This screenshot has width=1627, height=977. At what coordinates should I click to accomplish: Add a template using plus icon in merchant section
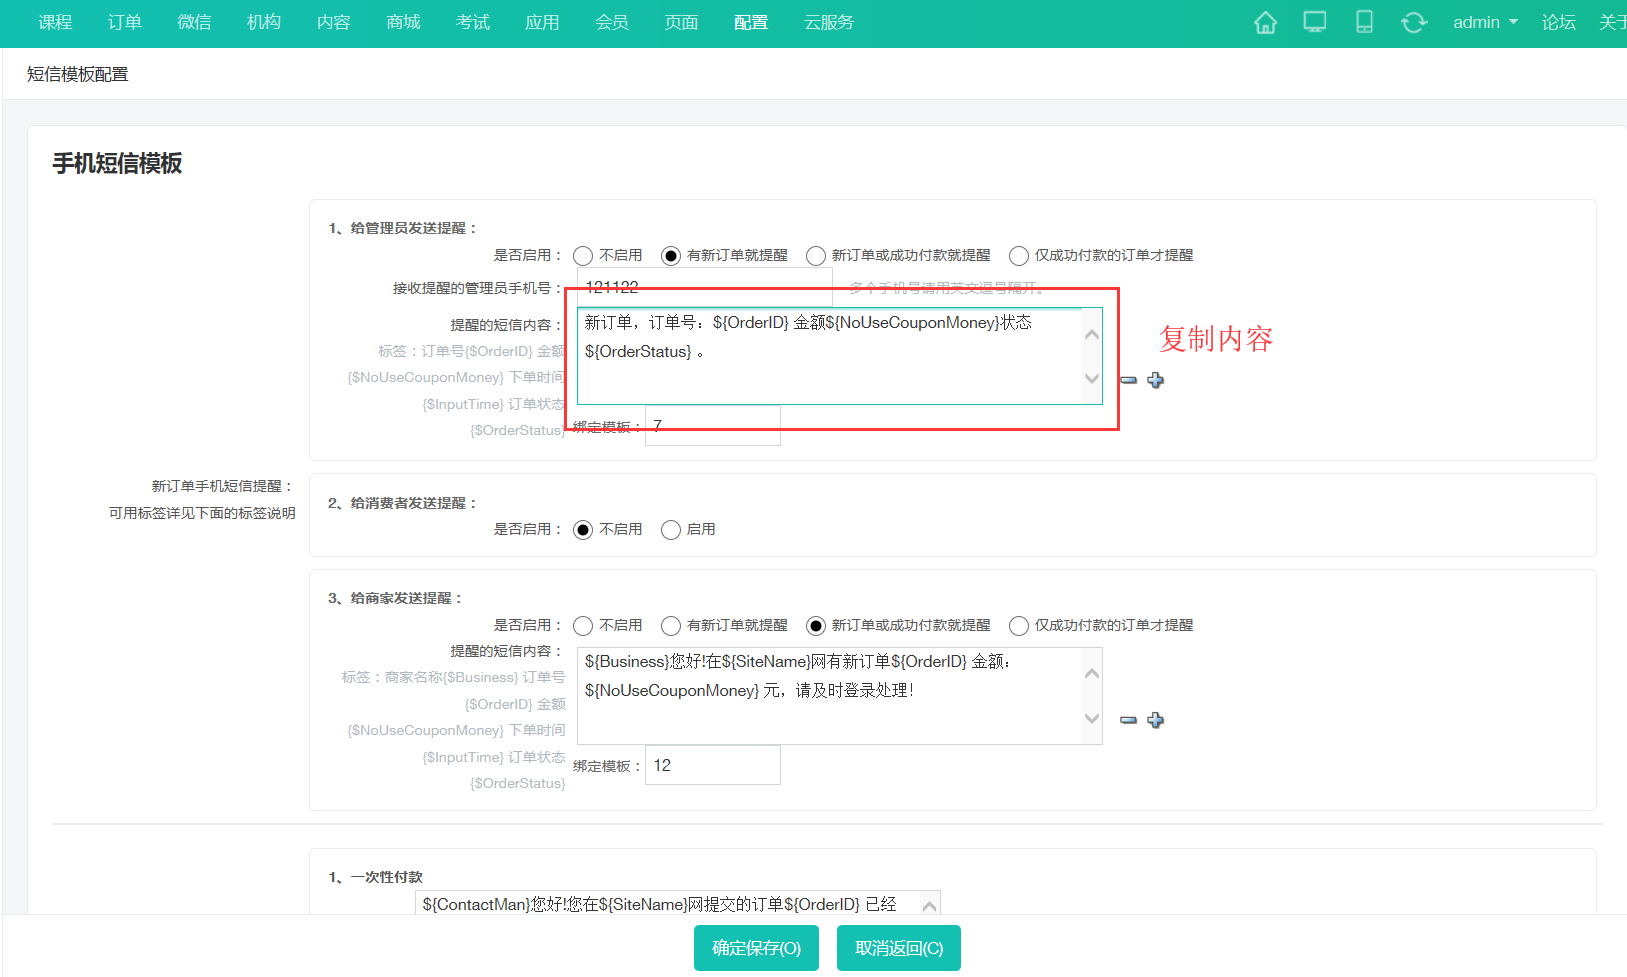click(x=1155, y=719)
